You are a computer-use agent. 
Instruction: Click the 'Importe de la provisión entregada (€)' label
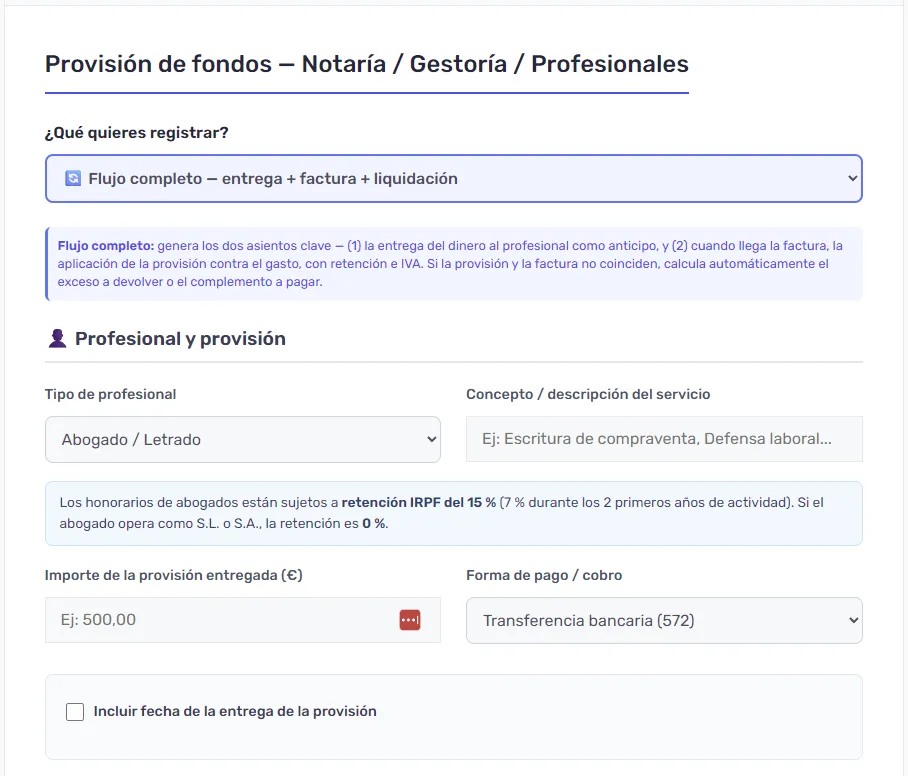[174, 575]
